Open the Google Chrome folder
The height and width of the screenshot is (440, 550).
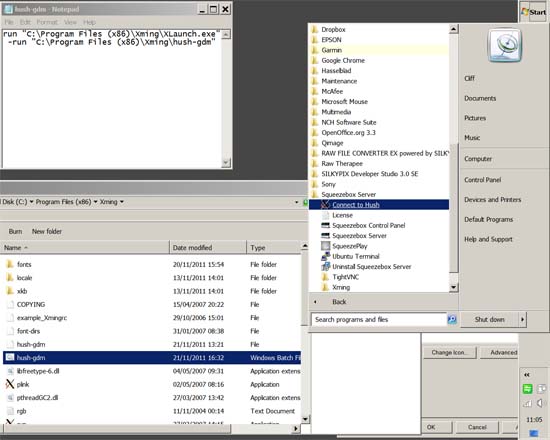click(343, 60)
